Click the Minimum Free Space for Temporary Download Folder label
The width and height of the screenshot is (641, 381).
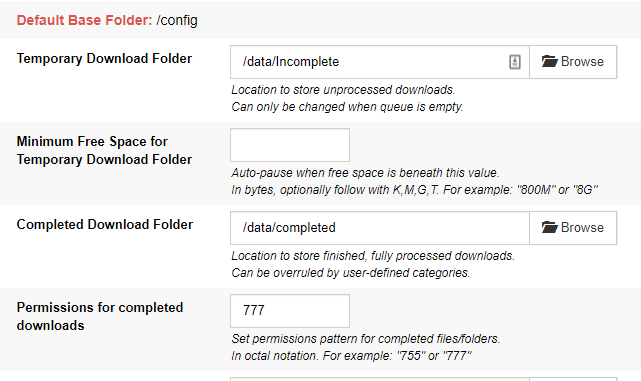pos(104,150)
